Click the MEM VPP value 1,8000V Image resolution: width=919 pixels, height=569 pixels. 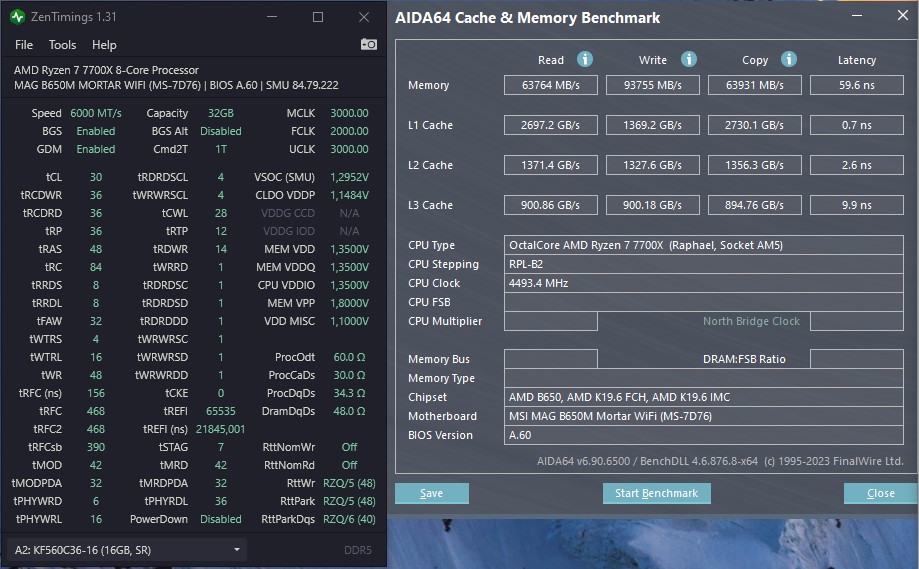(x=349, y=303)
